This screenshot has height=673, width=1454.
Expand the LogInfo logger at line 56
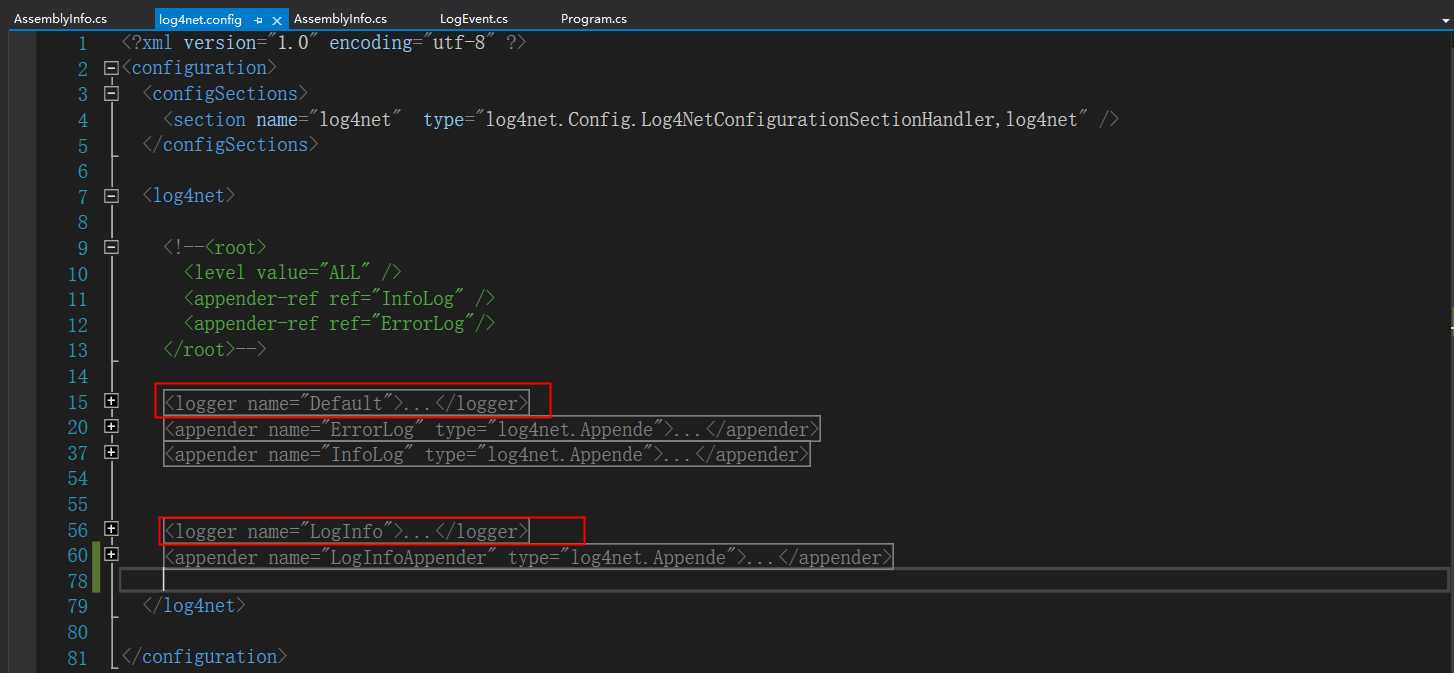[111, 528]
